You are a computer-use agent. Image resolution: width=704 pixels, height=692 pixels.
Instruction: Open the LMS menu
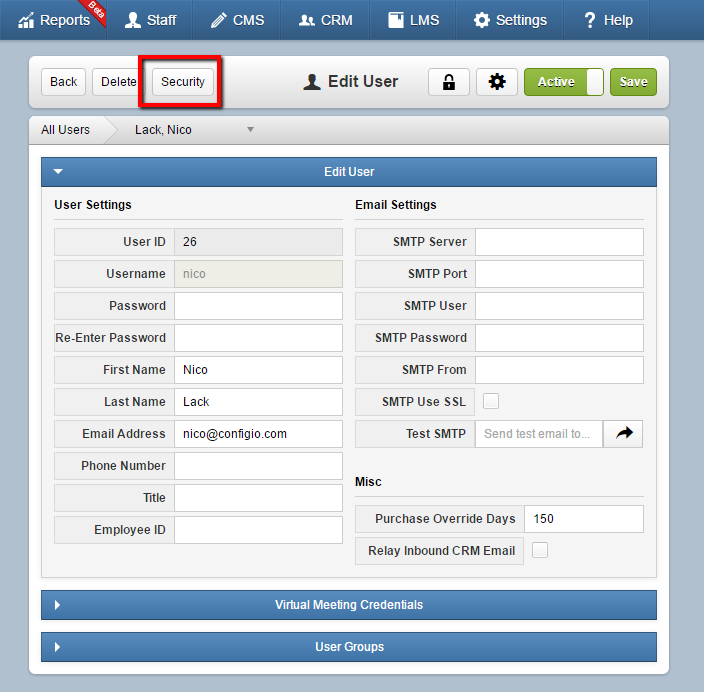click(413, 20)
